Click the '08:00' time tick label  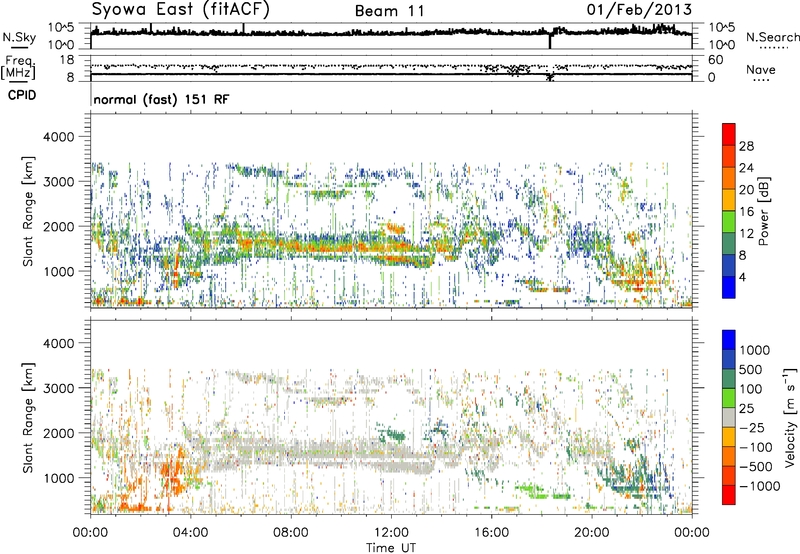[x=291, y=533]
